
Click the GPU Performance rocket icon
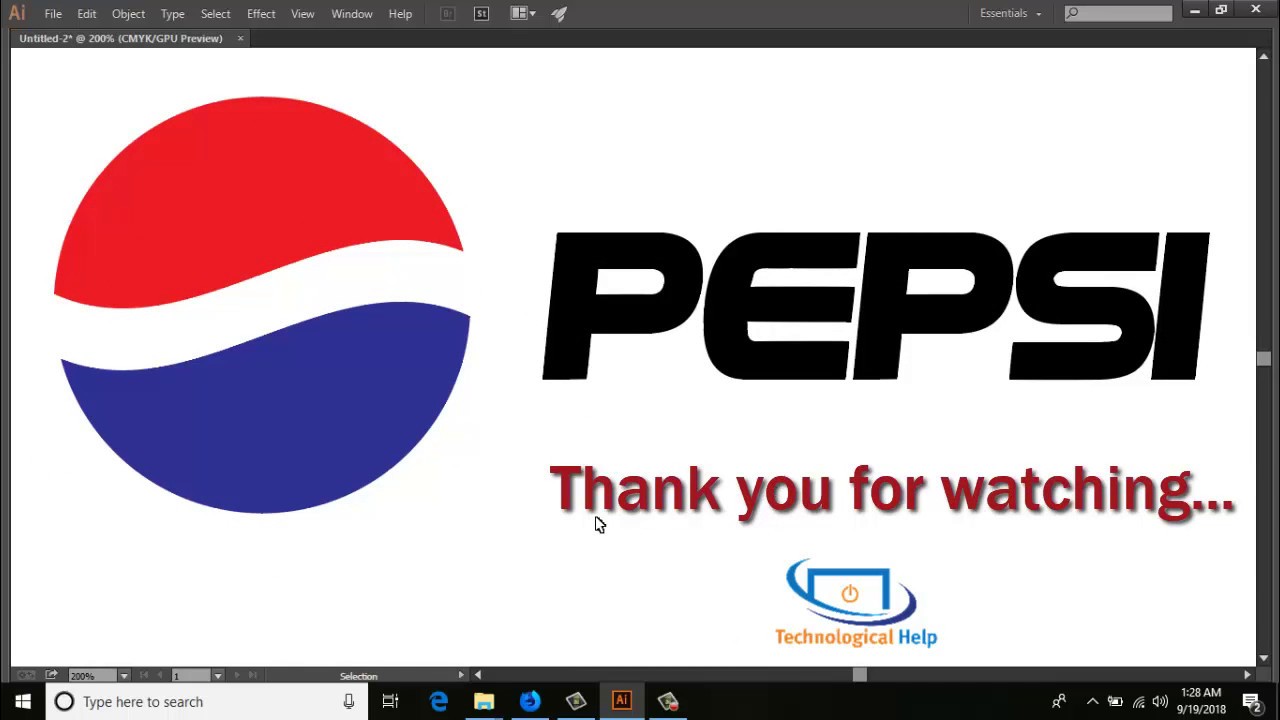pyautogui.click(x=559, y=14)
